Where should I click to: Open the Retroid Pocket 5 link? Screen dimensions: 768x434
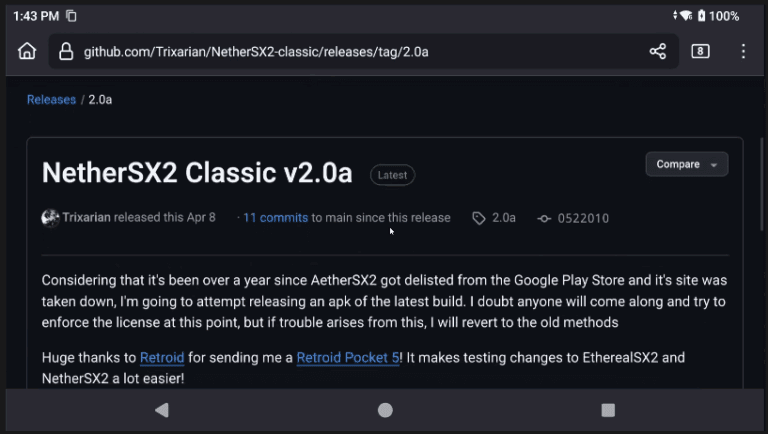[x=347, y=357]
